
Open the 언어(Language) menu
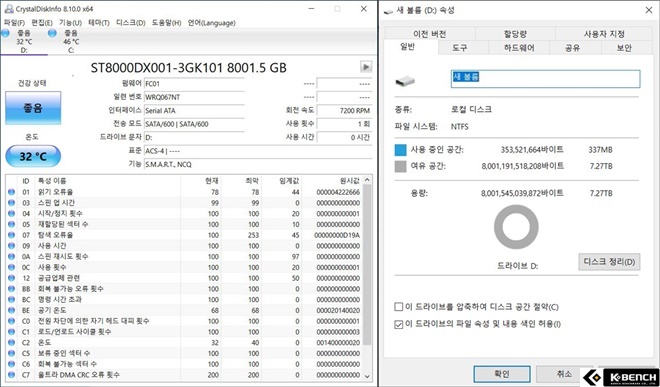211,23
